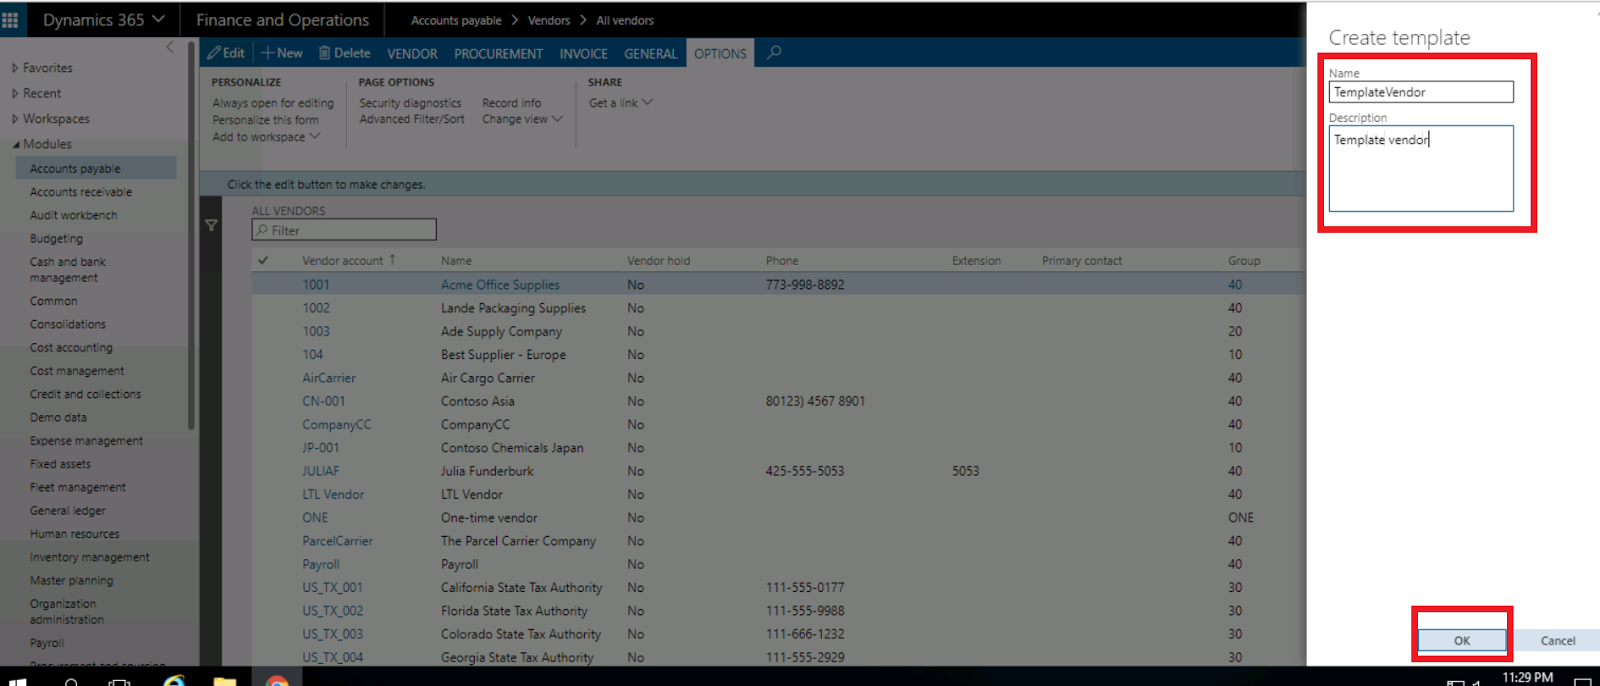Click Accounts payable in the breadcrumb
The height and width of the screenshot is (686, 1600).
coord(456,20)
